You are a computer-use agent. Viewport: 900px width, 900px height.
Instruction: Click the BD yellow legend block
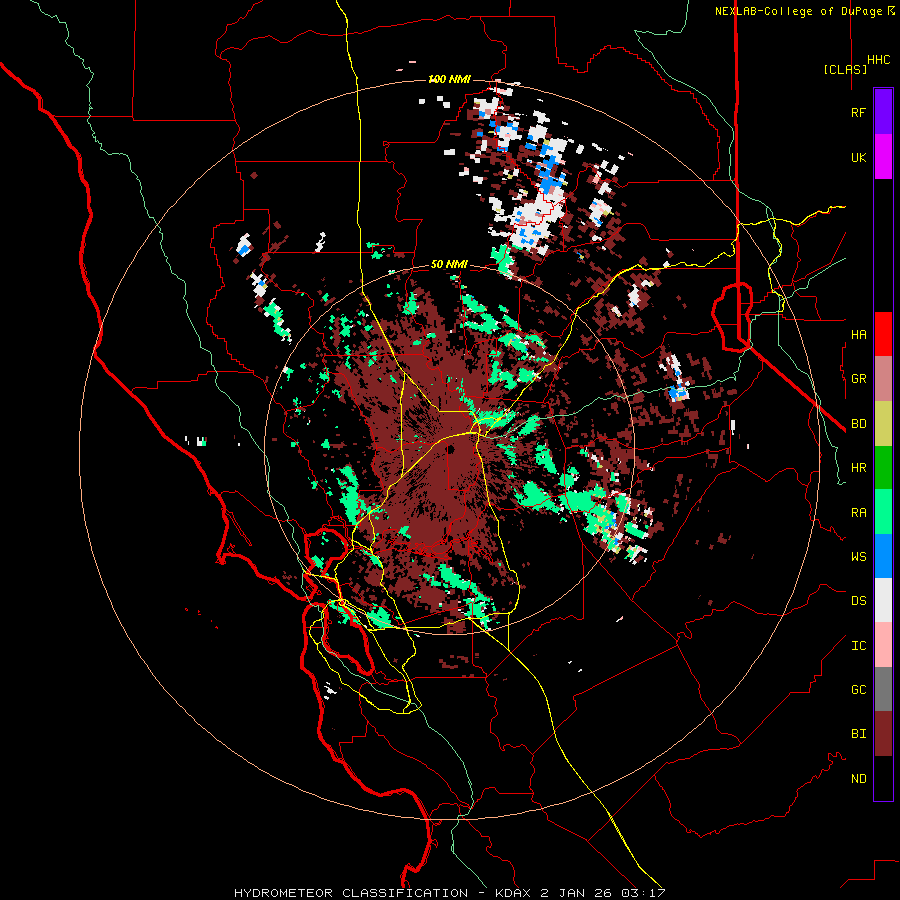tap(883, 424)
